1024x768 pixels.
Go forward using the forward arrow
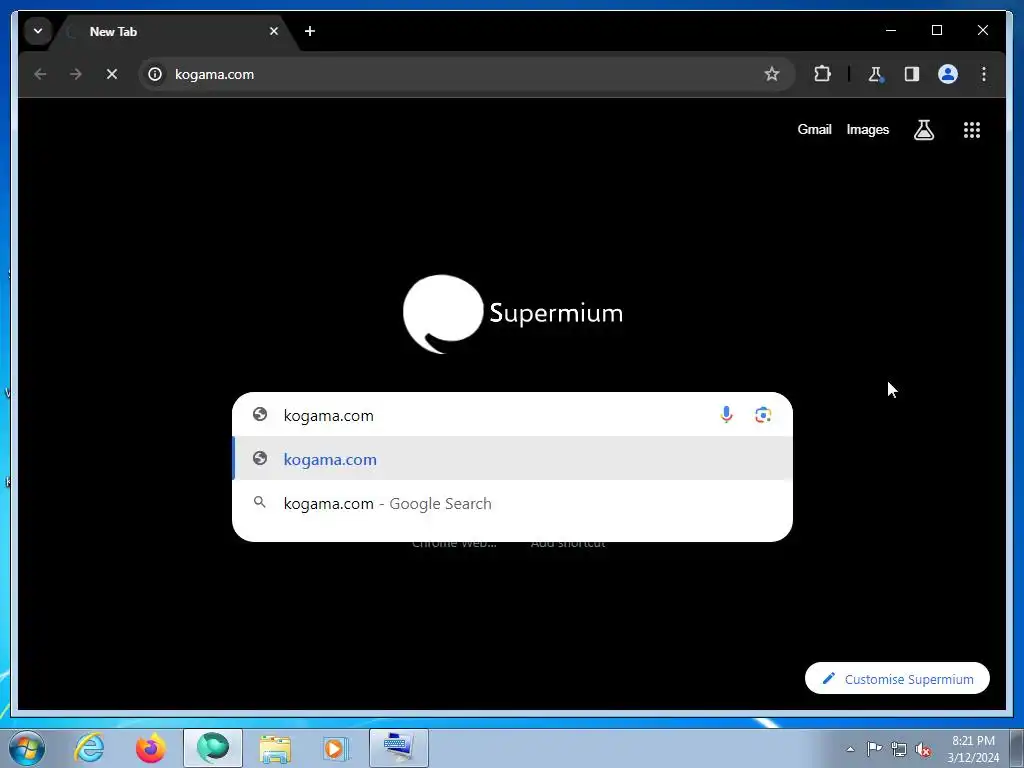pos(76,74)
